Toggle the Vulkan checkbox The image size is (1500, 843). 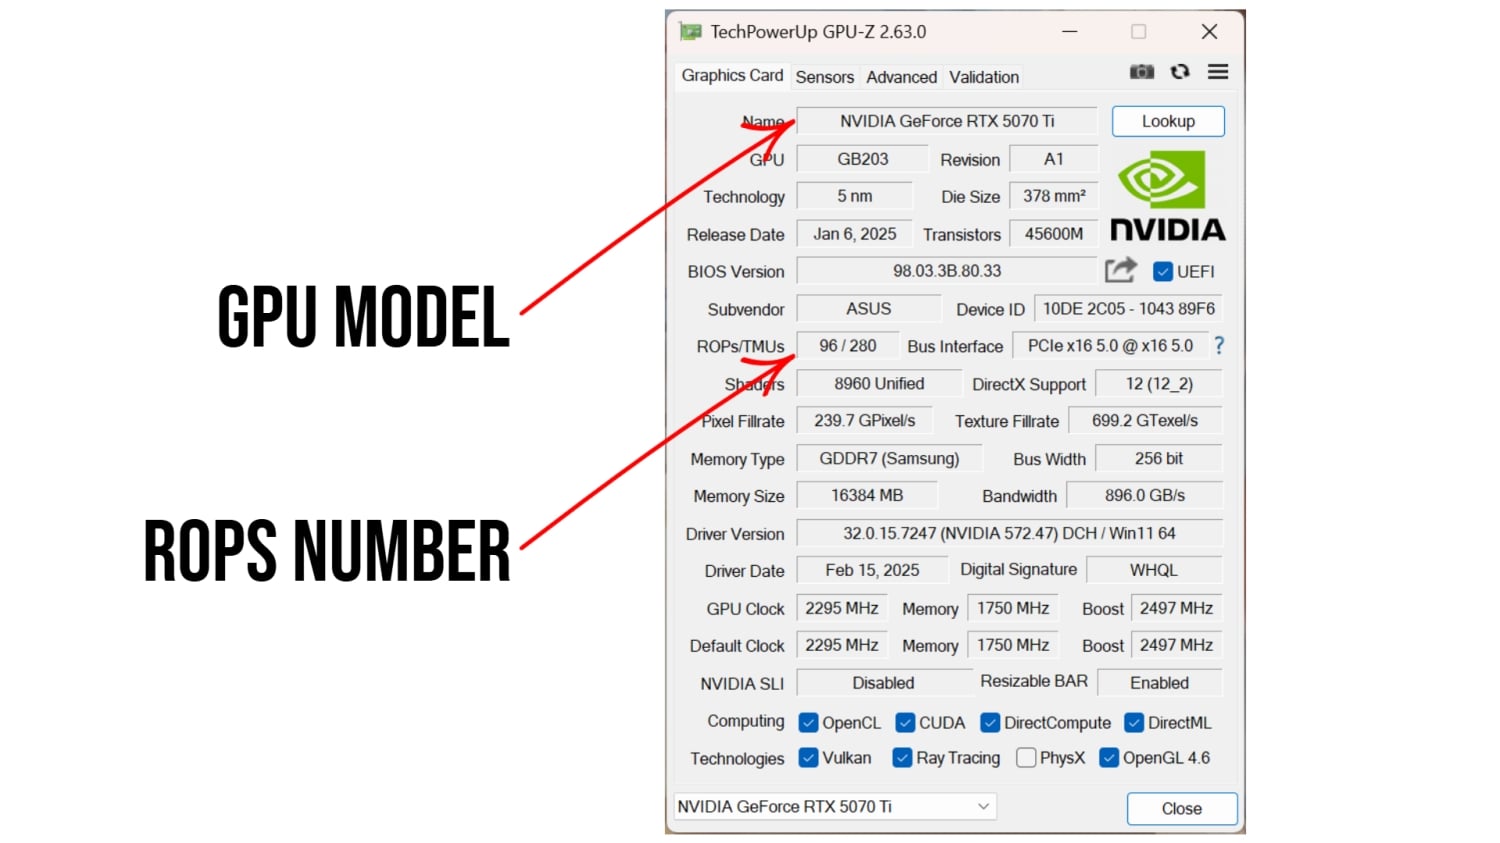[x=808, y=758]
